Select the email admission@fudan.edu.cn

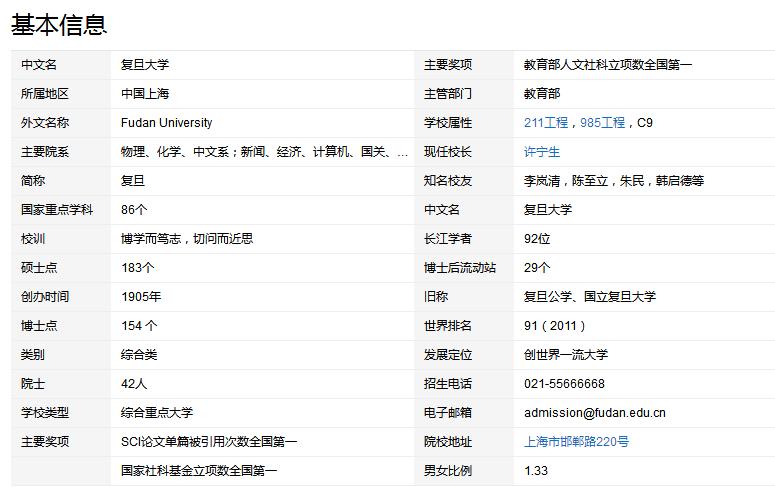coord(595,412)
